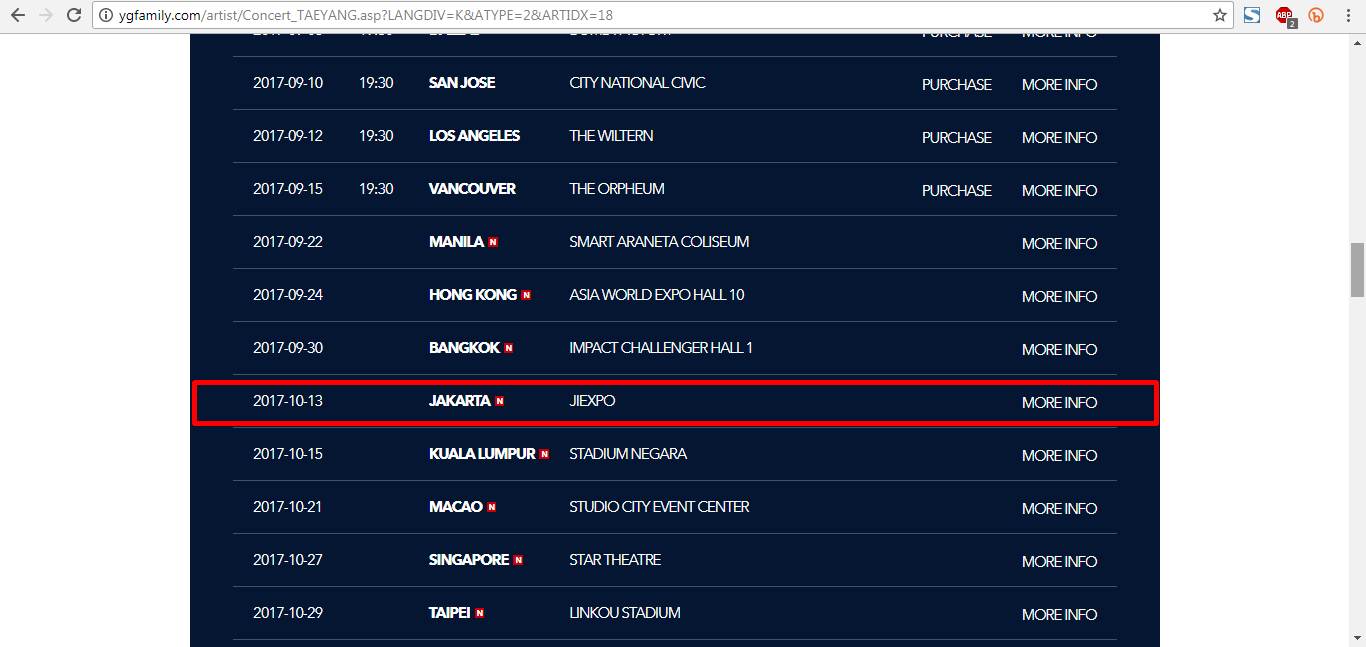Screen dimensions: 1366x647
Task: Click the page's vertical scrollbar thumb
Action: [x=1357, y=270]
